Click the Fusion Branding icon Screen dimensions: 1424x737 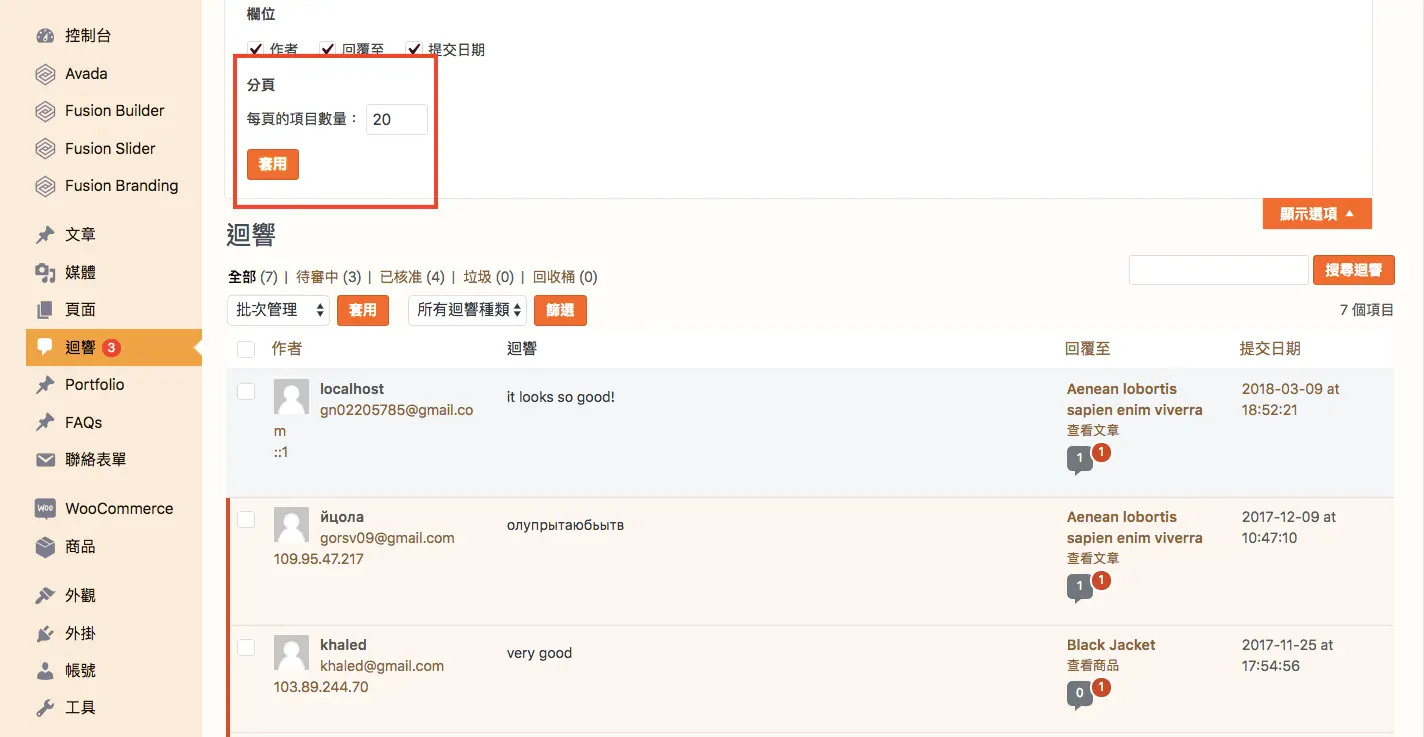point(45,186)
